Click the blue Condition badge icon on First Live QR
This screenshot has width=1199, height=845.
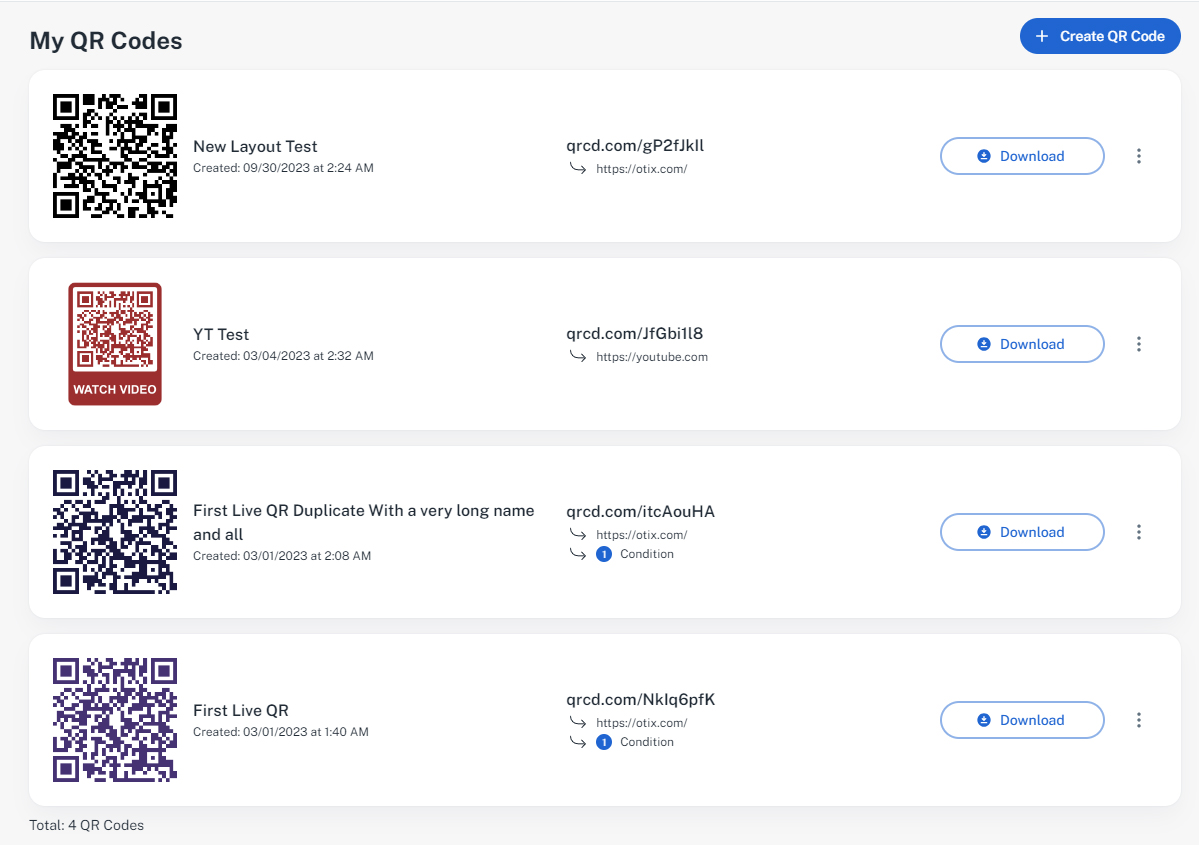(602, 742)
